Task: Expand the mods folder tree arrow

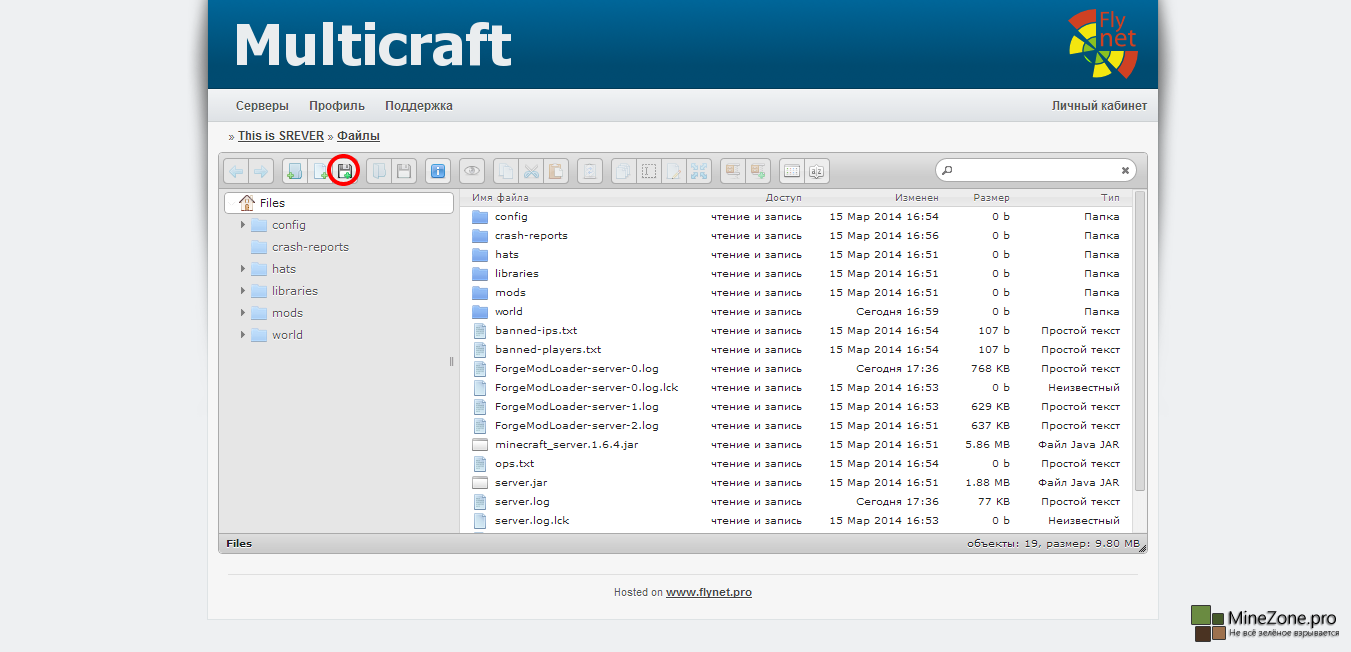Action: 243,313
